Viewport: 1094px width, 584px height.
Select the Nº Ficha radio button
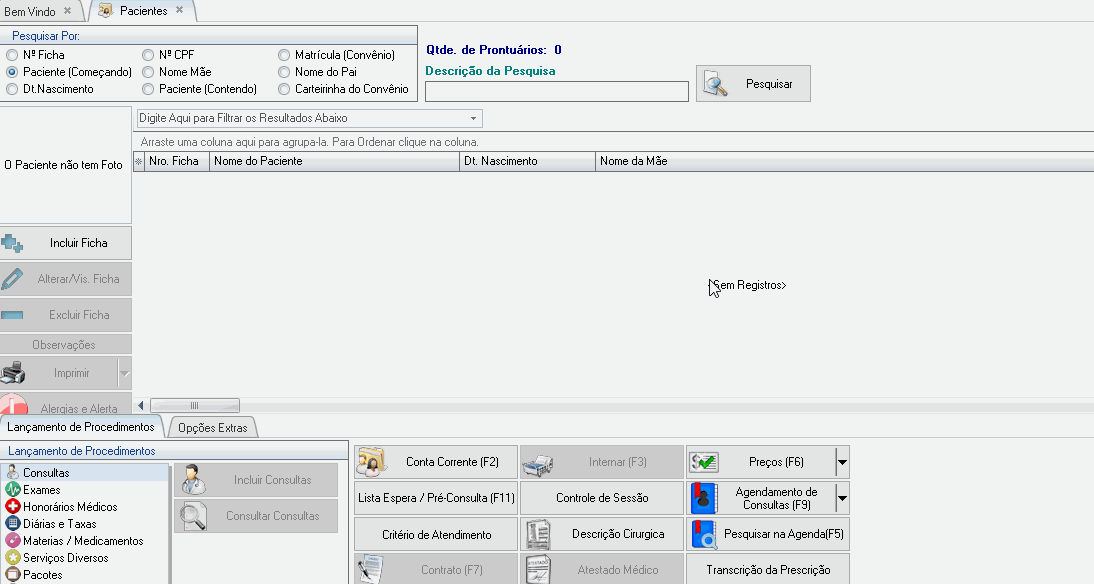[12, 55]
